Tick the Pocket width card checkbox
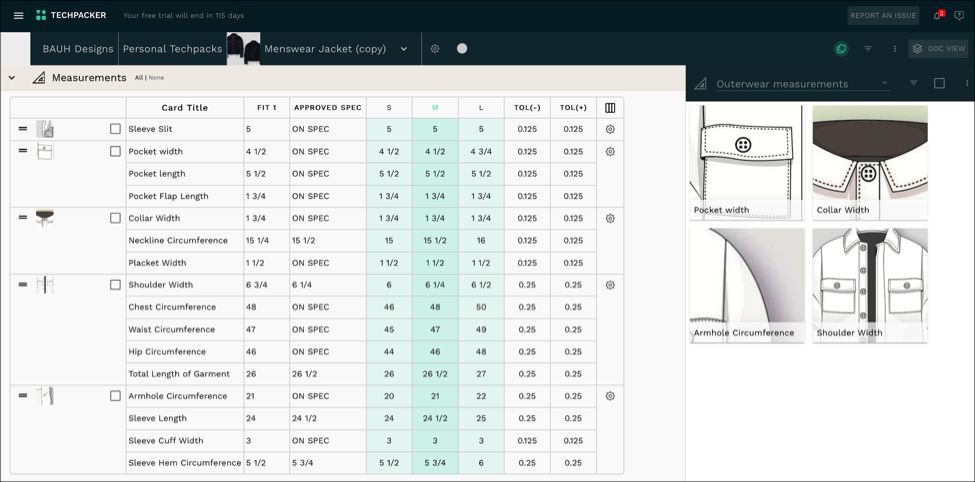975x482 pixels. [x=115, y=151]
